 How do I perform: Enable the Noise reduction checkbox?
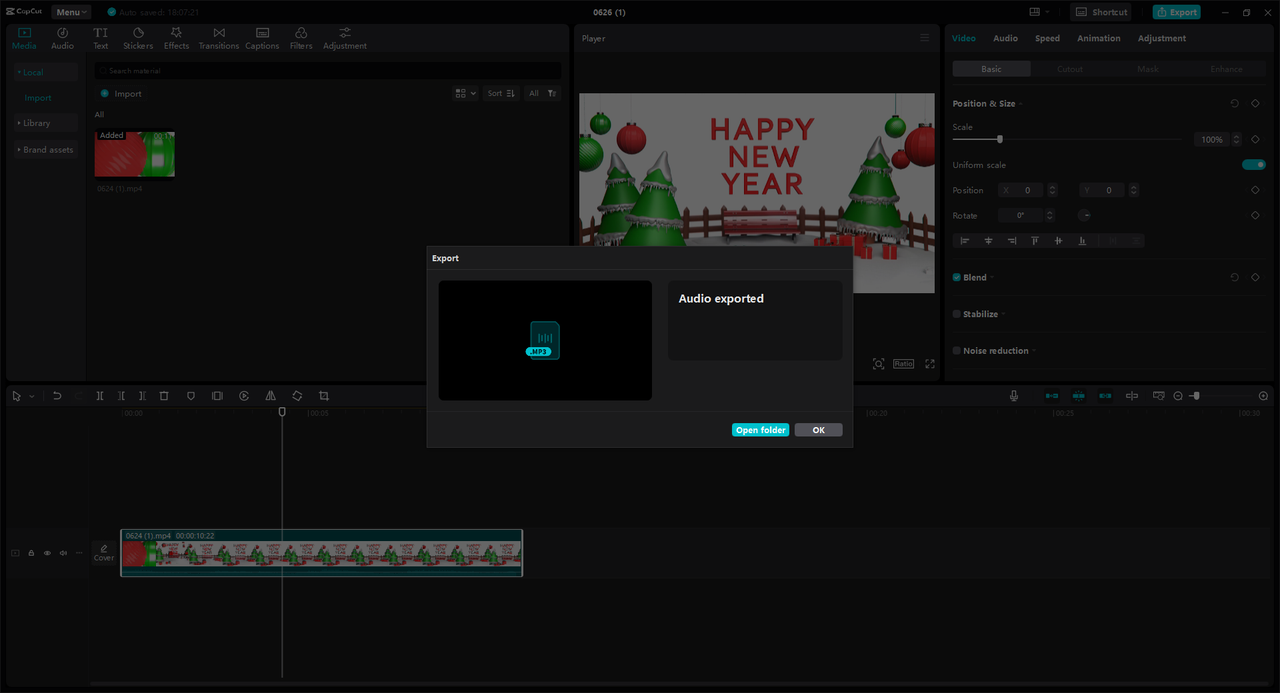point(957,351)
